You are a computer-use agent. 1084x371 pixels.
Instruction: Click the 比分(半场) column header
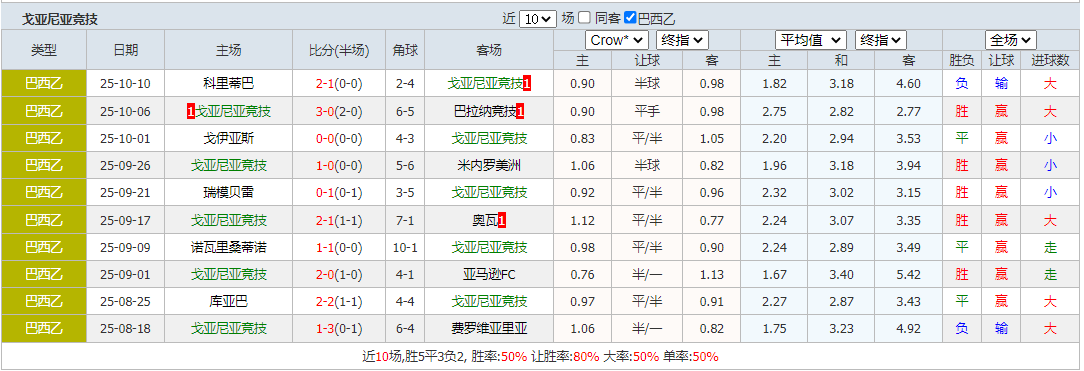339,50
